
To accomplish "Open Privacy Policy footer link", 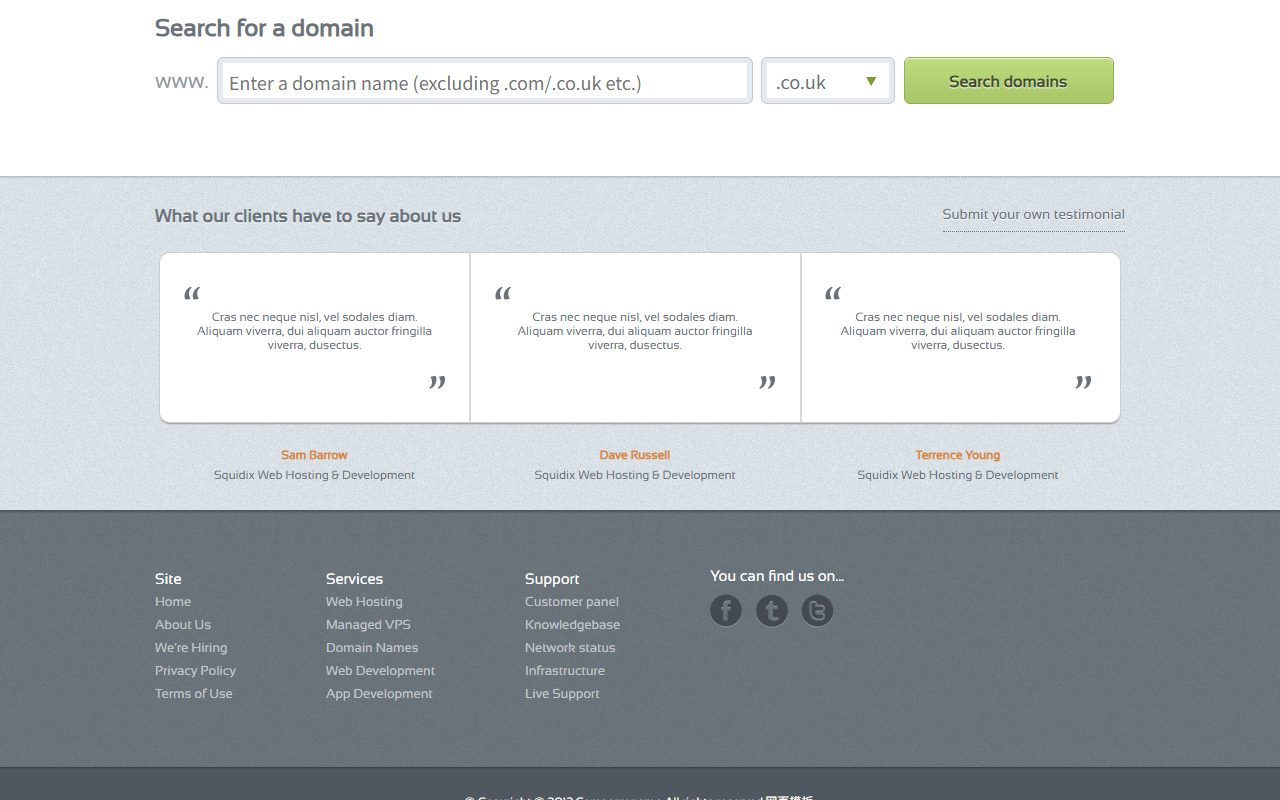I will click(195, 671).
